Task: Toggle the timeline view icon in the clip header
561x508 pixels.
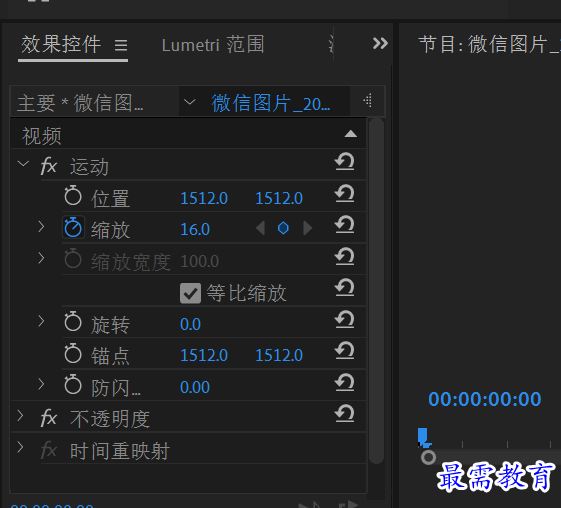Action: [x=367, y=101]
